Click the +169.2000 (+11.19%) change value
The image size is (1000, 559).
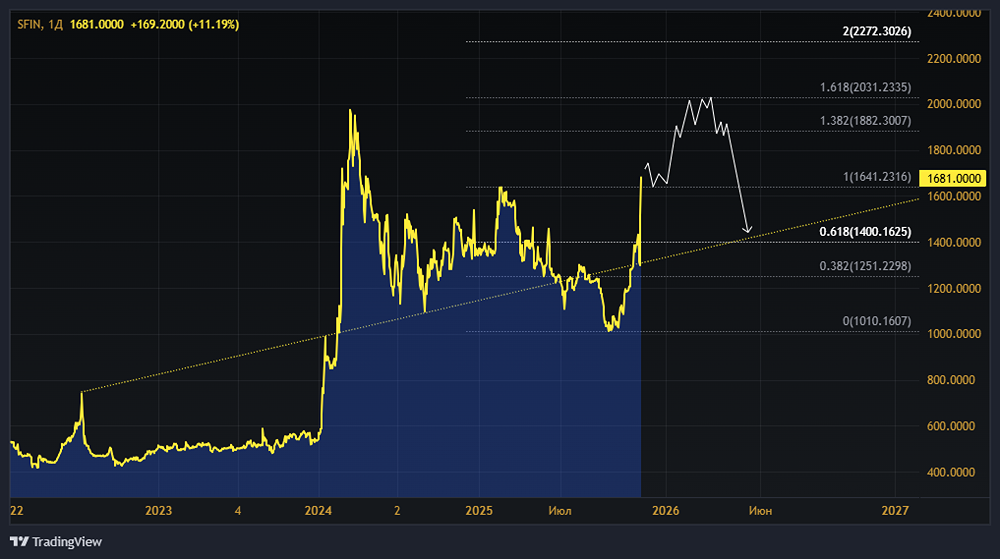184,25
